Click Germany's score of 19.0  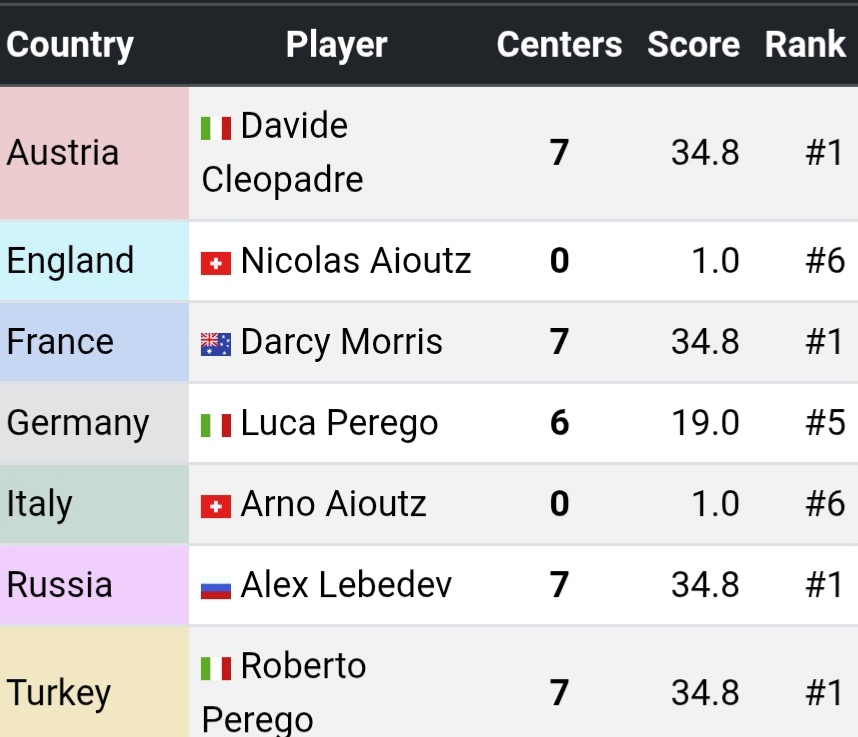pyautogui.click(x=705, y=423)
